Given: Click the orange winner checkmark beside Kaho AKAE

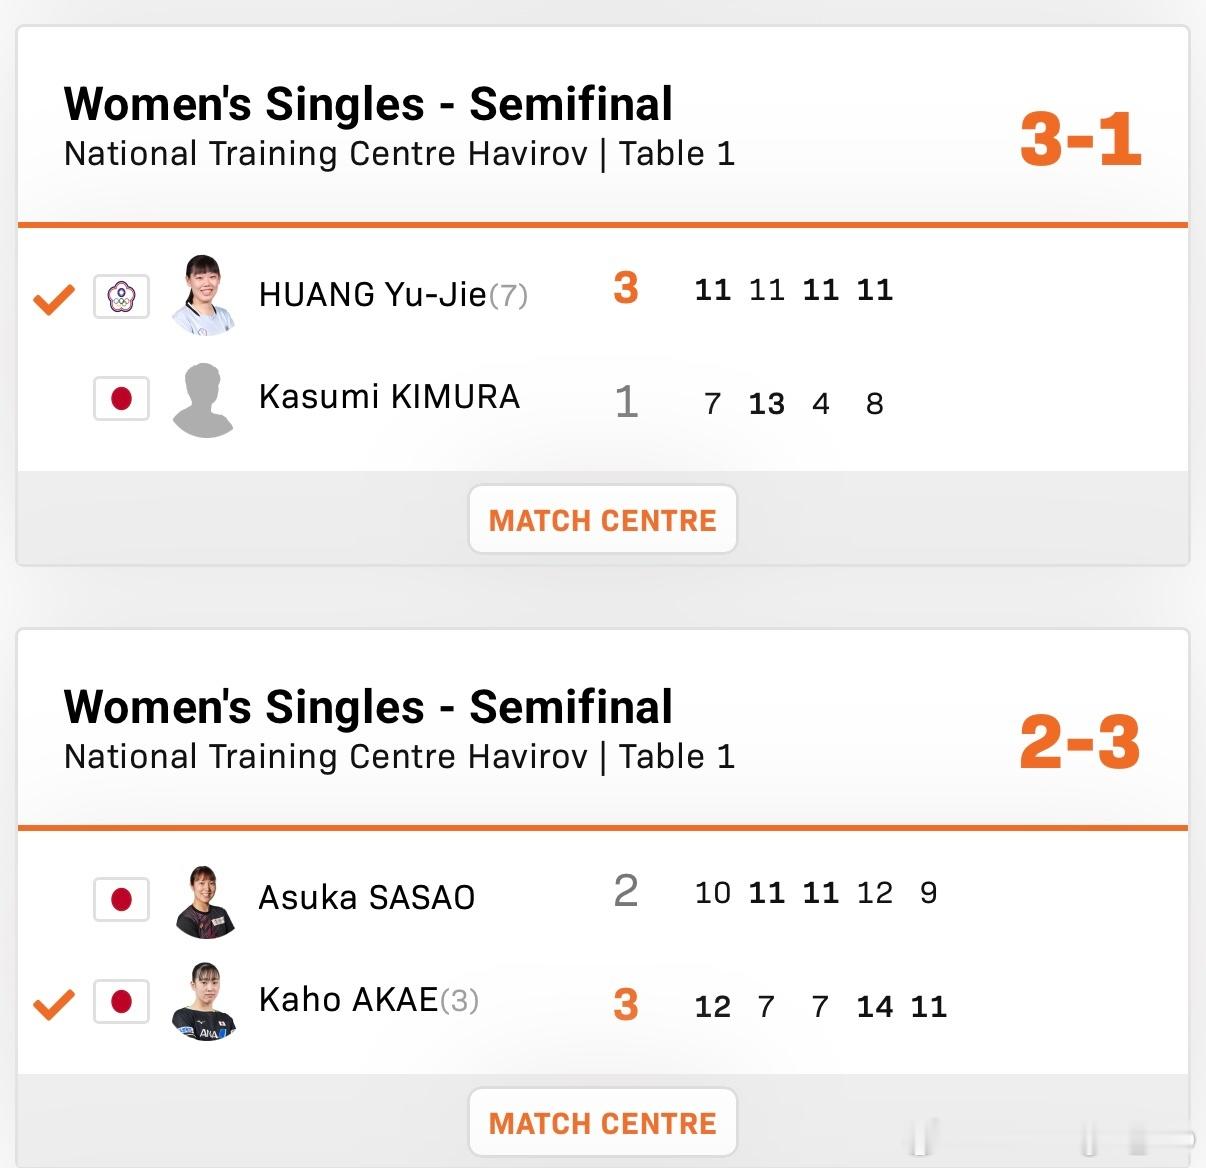Looking at the screenshot, I should coord(54,1003).
